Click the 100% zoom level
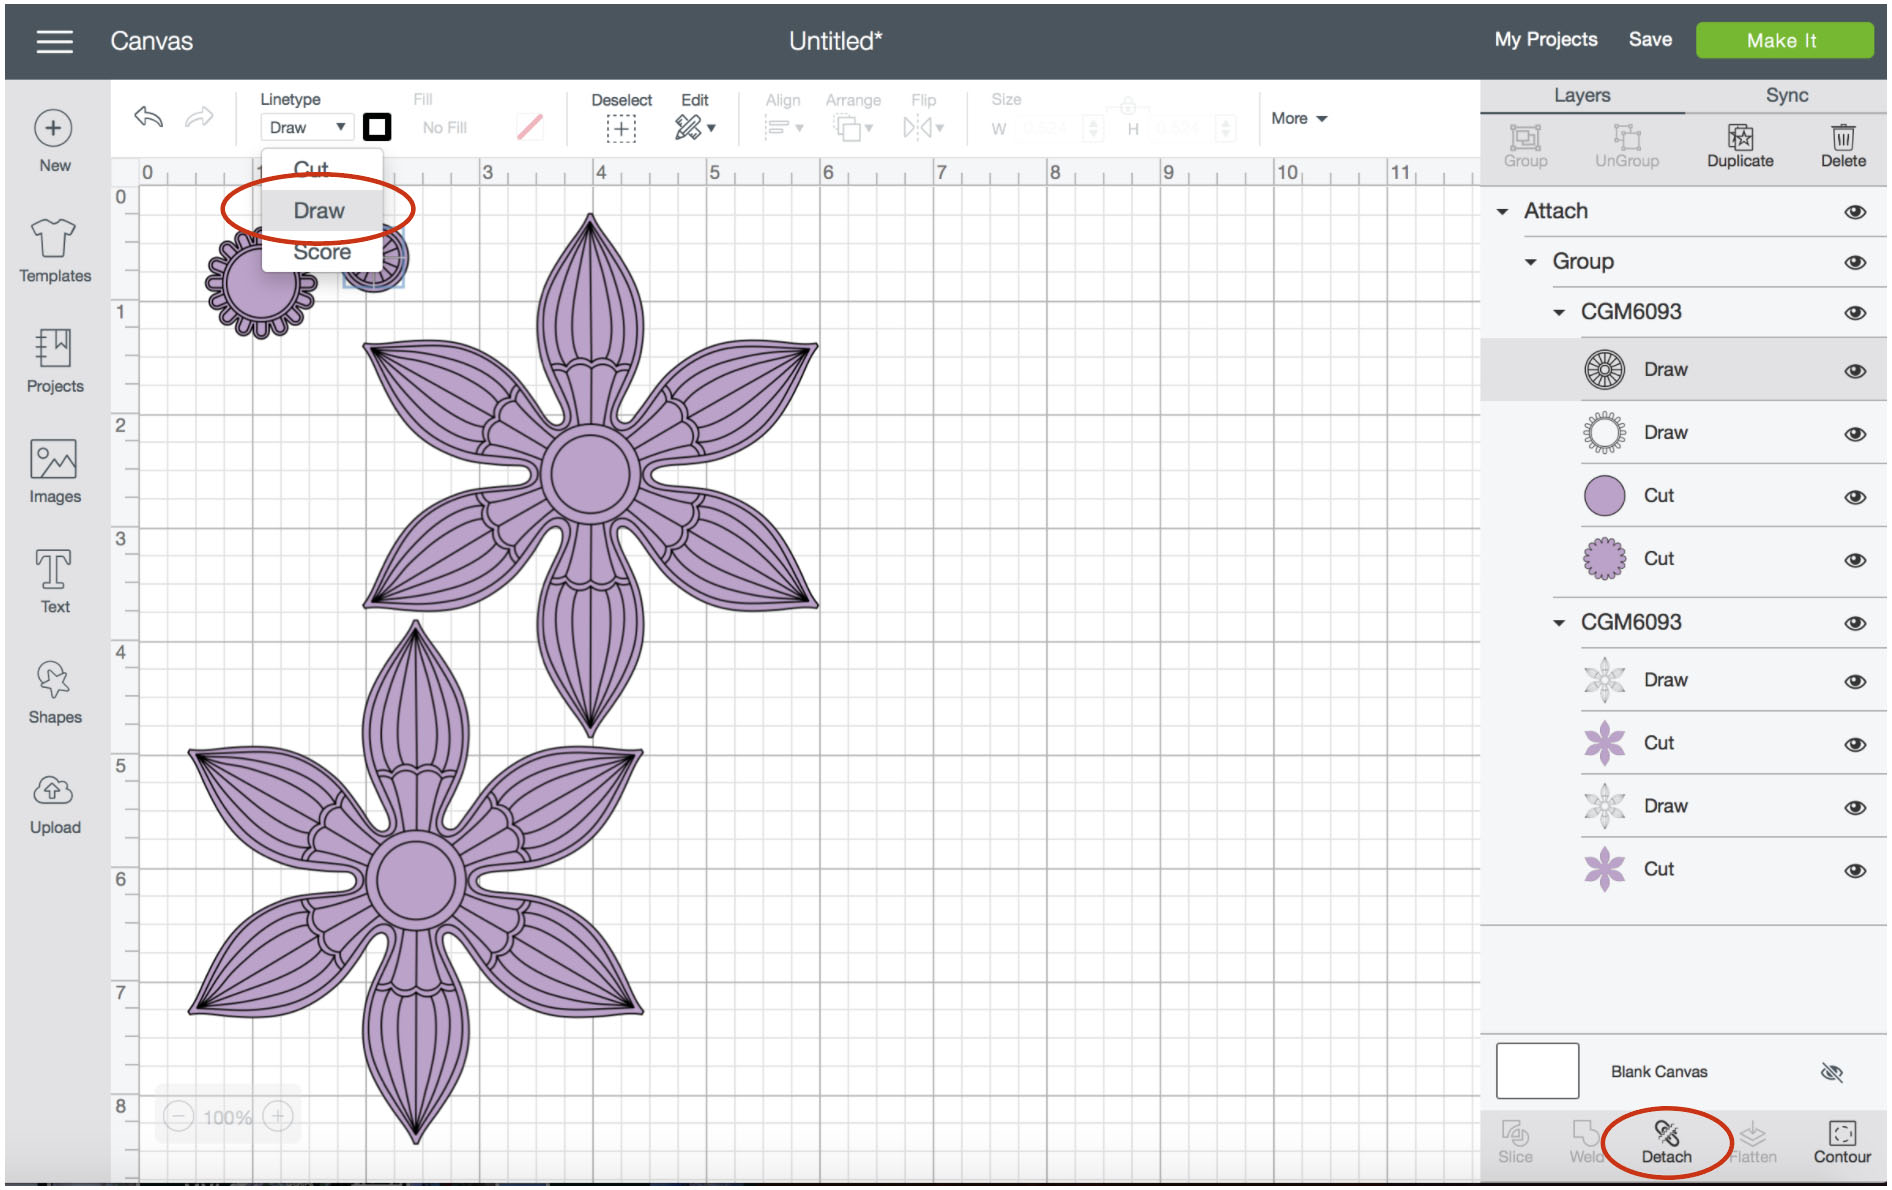1892x1190 pixels. [x=228, y=1117]
